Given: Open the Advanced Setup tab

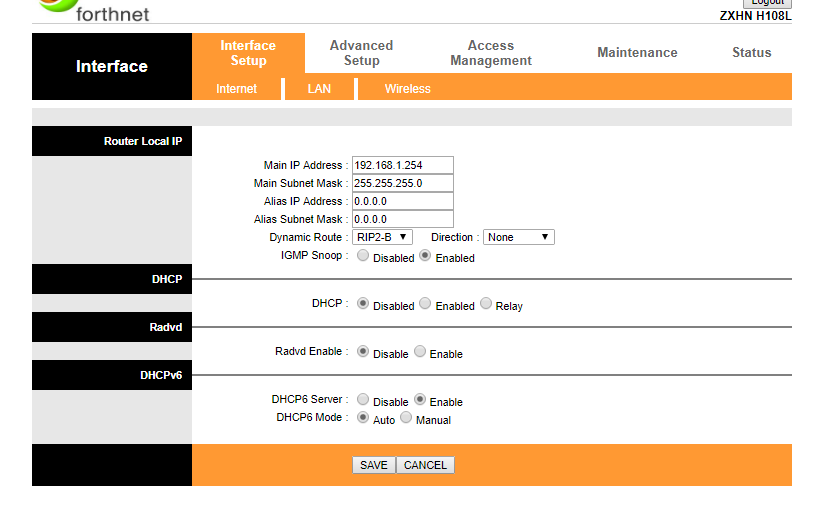Looking at the screenshot, I should [x=361, y=53].
